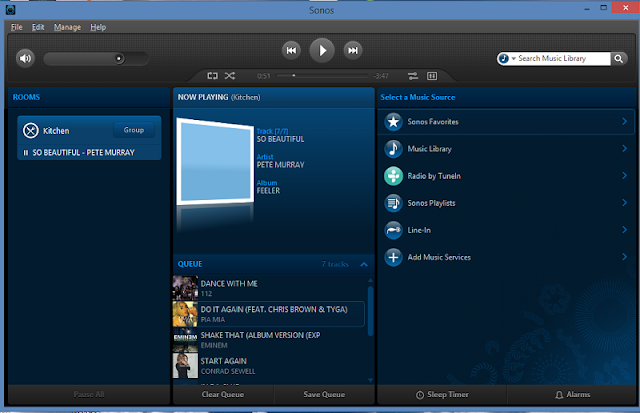Screen dimensions: 640x413
Task: Open Sonos Playlists icon
Action: pos(393,203)
